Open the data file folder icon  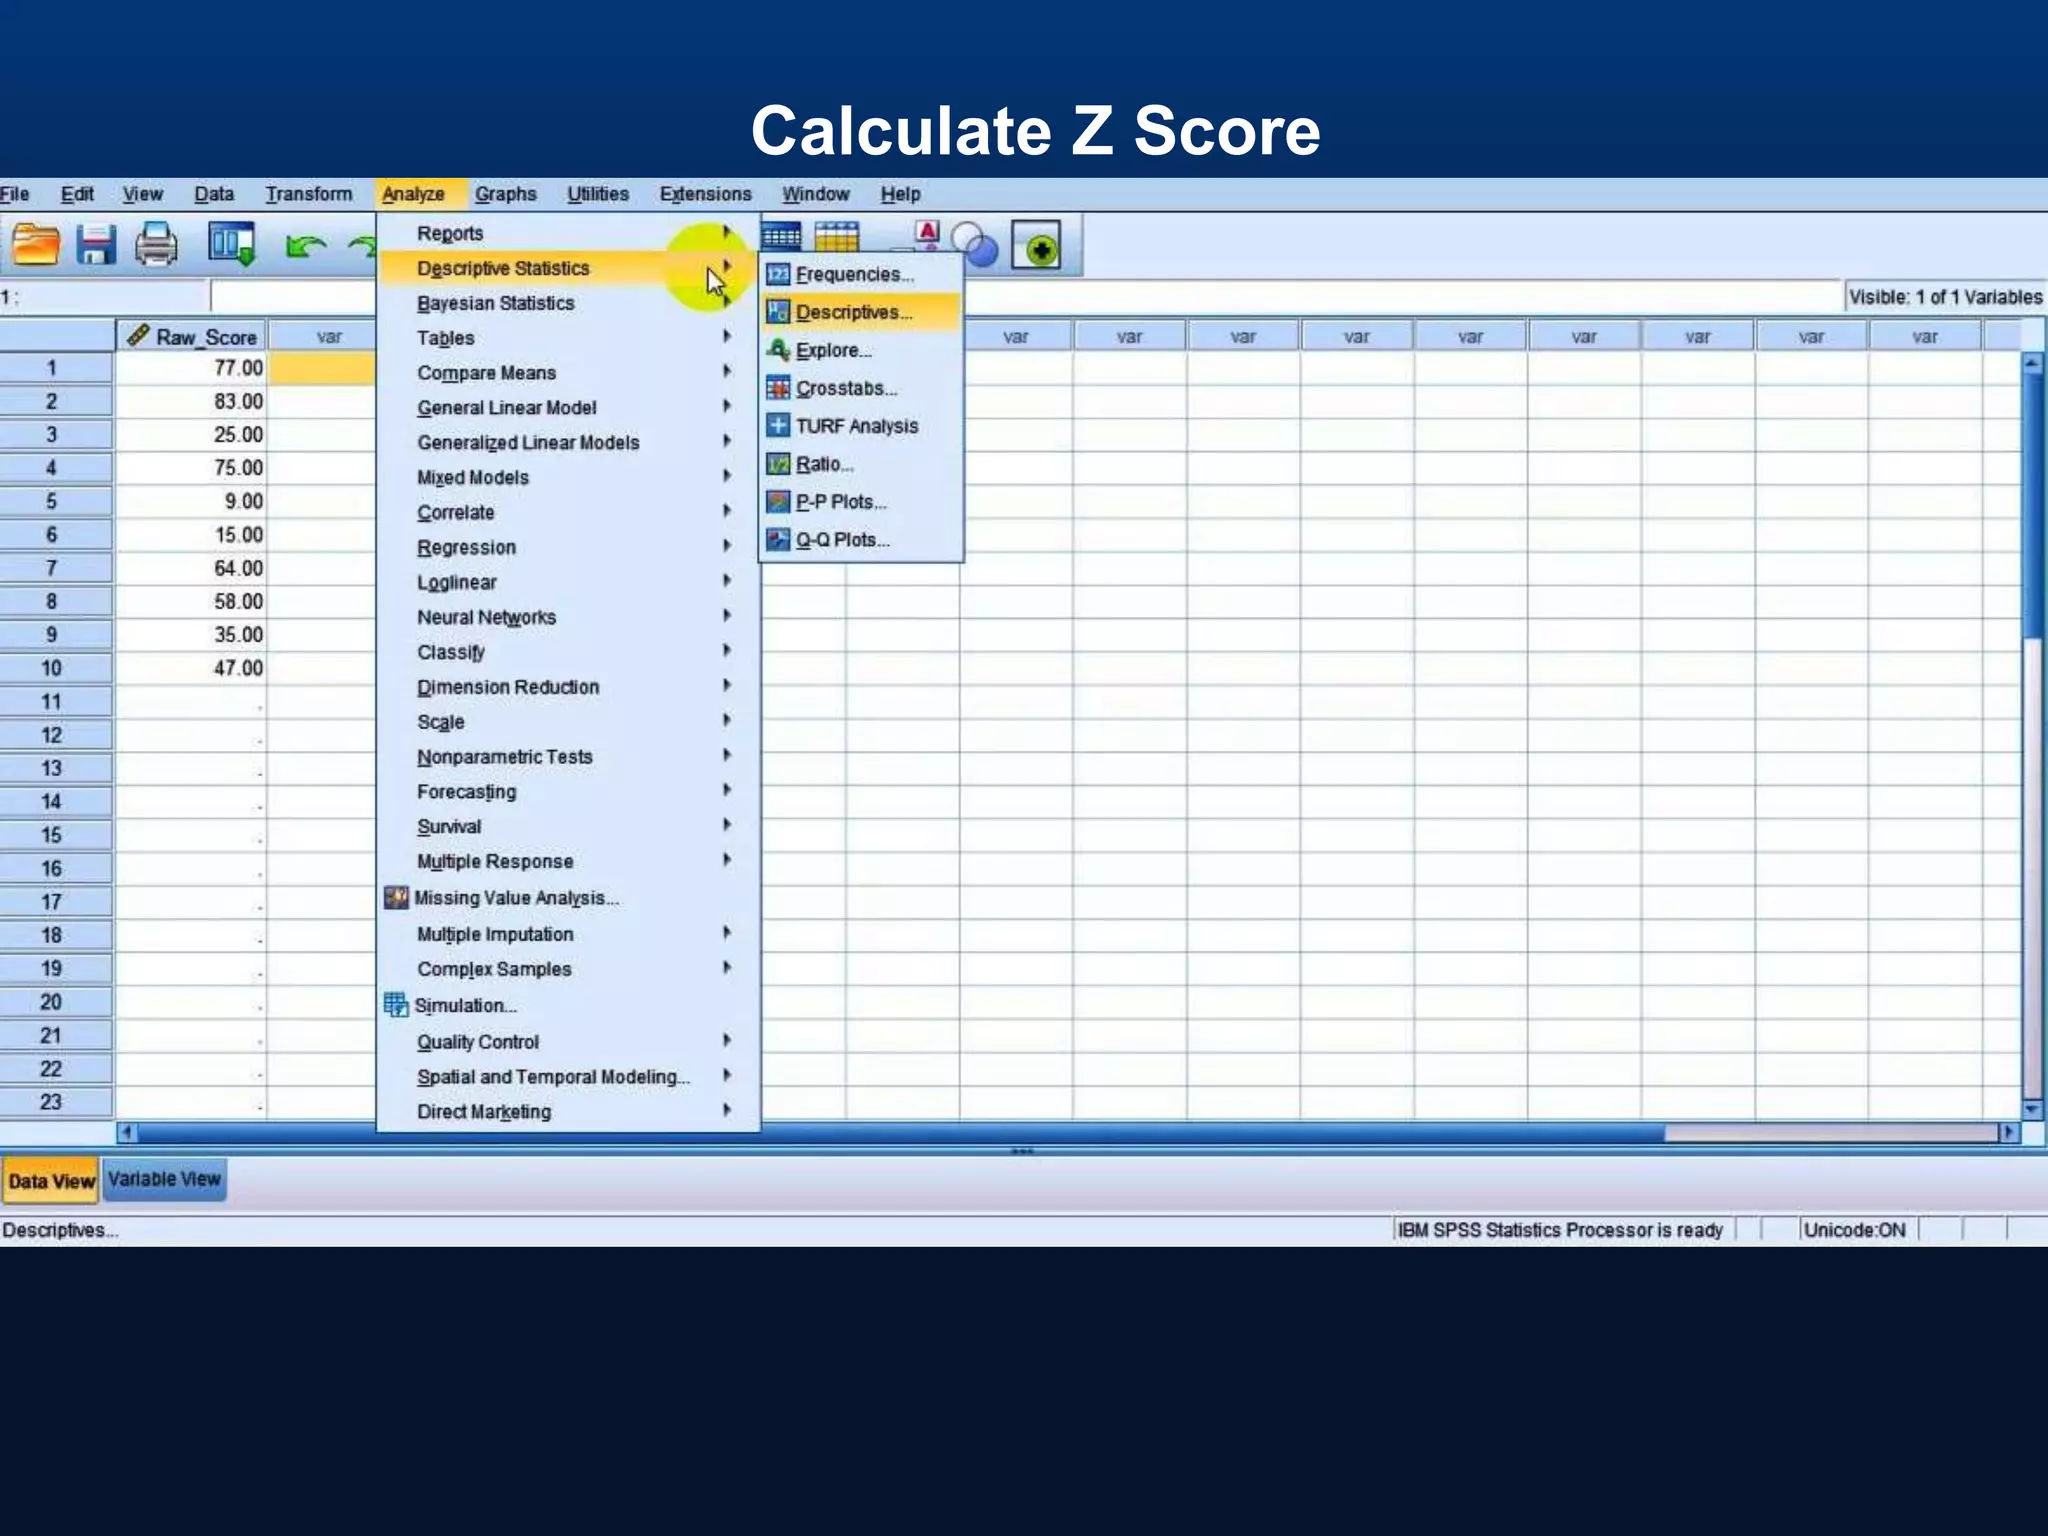coord(36,244)
